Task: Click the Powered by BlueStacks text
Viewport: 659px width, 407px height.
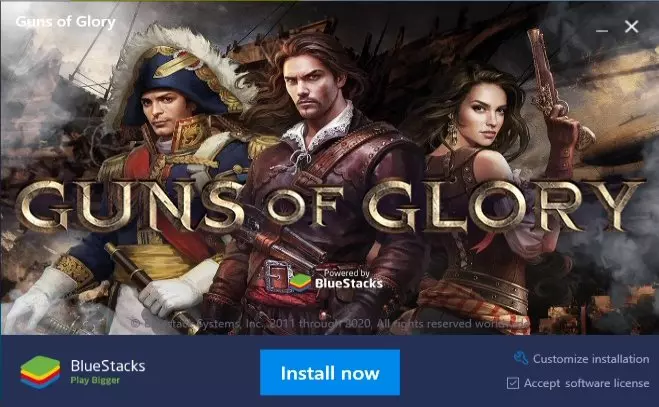Action: pos(349,279)
